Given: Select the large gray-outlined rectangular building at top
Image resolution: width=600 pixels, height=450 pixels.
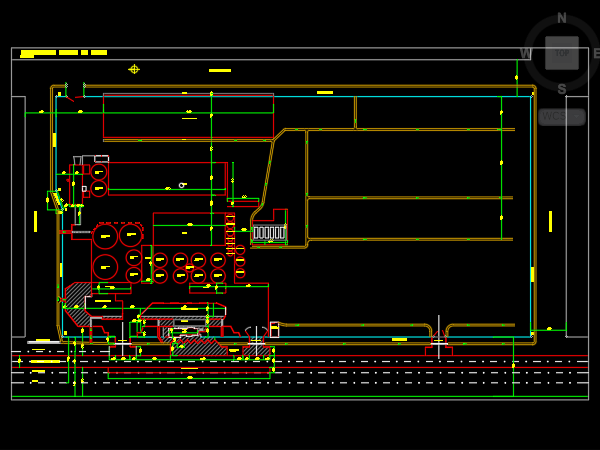Looking at the screenshot, I should (188, 116).
